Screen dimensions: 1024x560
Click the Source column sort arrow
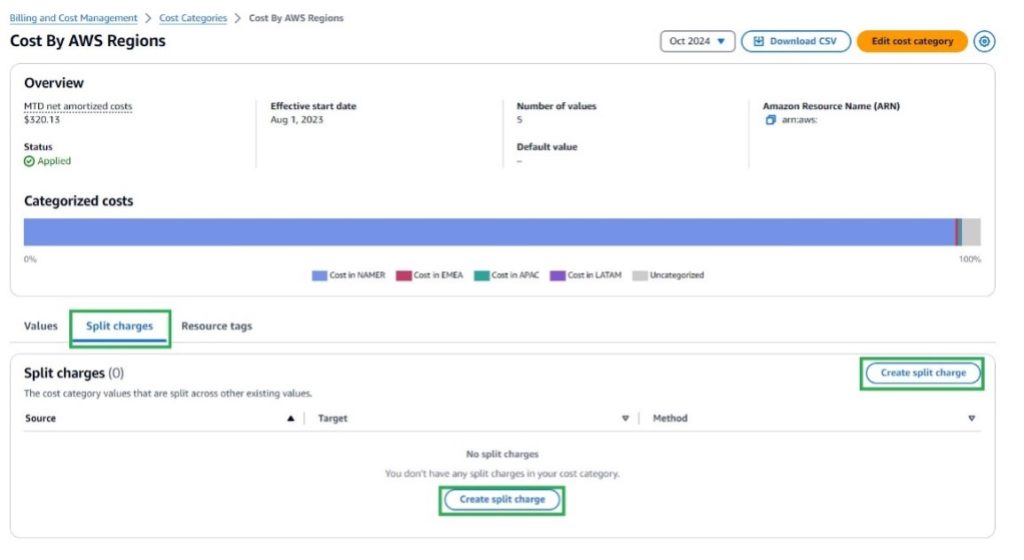291,419
